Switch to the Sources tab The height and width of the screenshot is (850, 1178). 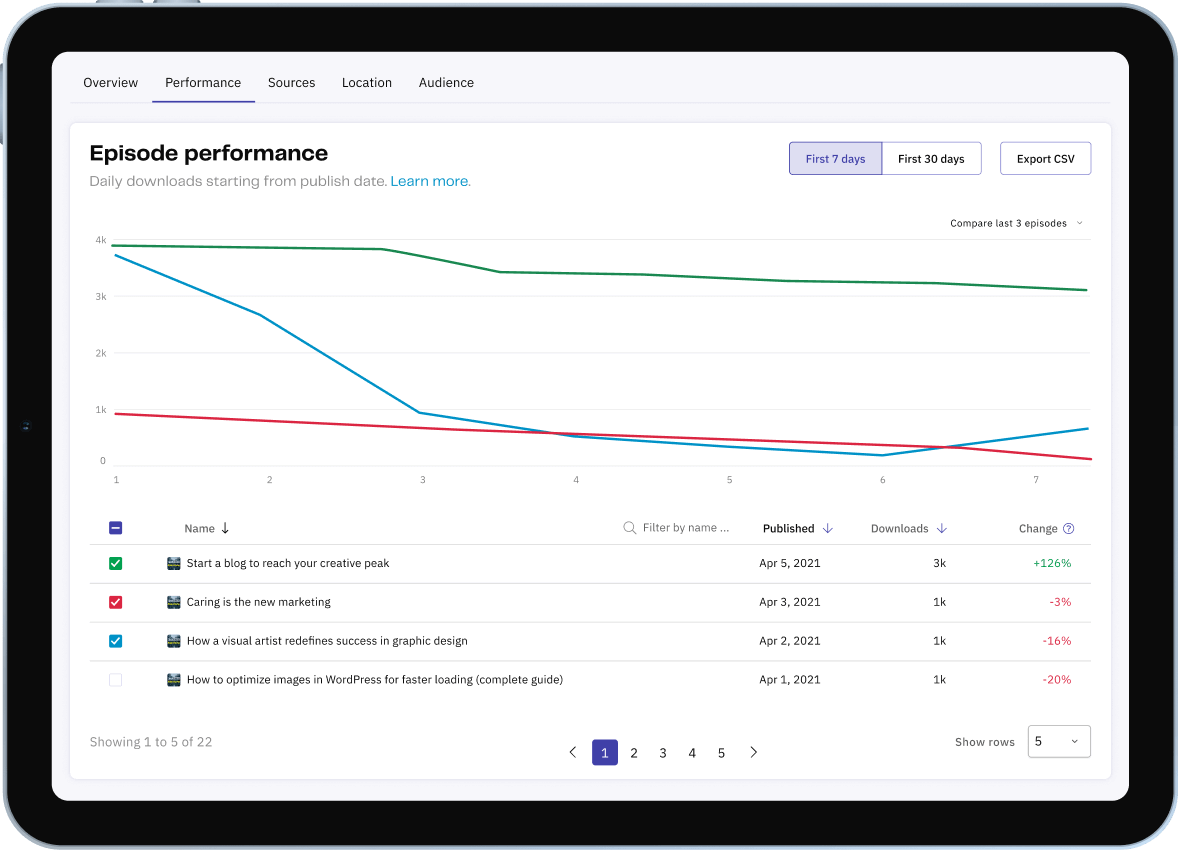291,83
